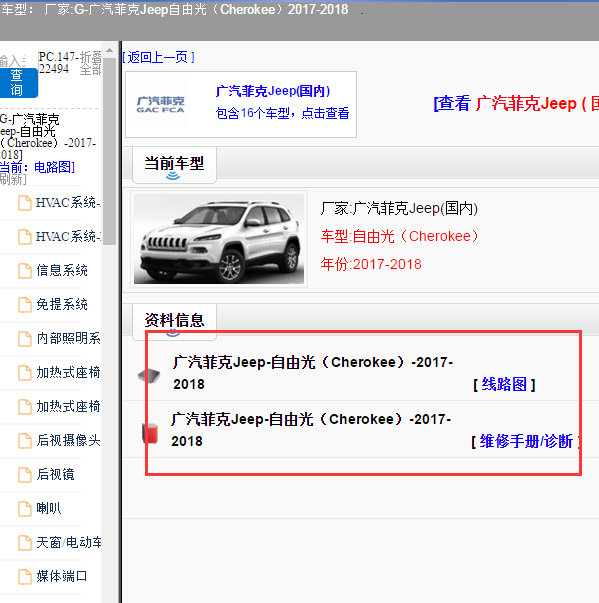Click the white Jeep Cherokee vehicle photo
The width and height of the screenshot is (599, 603).
(219, 239)
